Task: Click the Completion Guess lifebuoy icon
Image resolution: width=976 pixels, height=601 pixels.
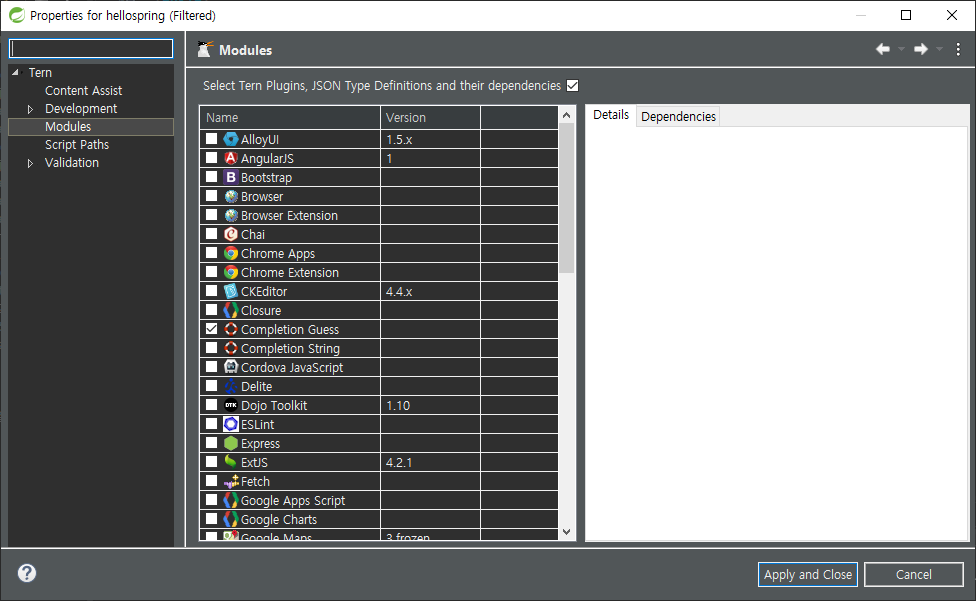Action: coord(231,329)
